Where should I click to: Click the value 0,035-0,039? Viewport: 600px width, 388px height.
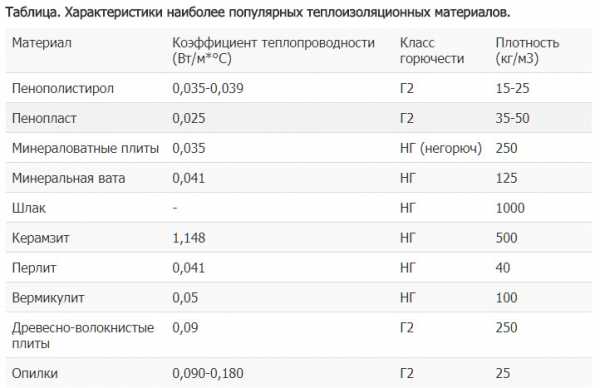[x=208, y=88]
